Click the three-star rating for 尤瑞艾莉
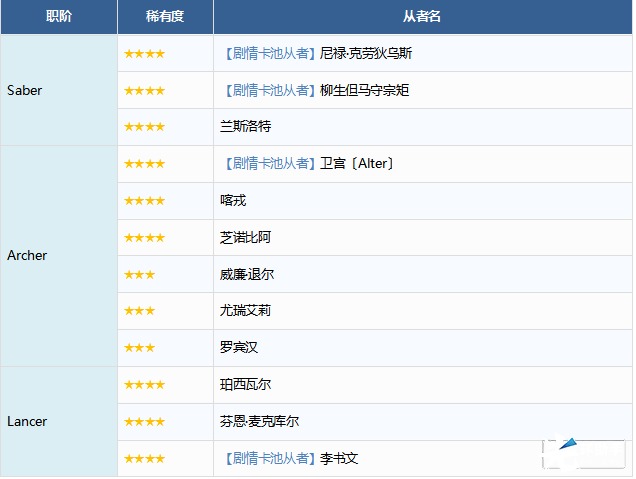This screenshot has width=636, height=479. click(x=139, y=311)
